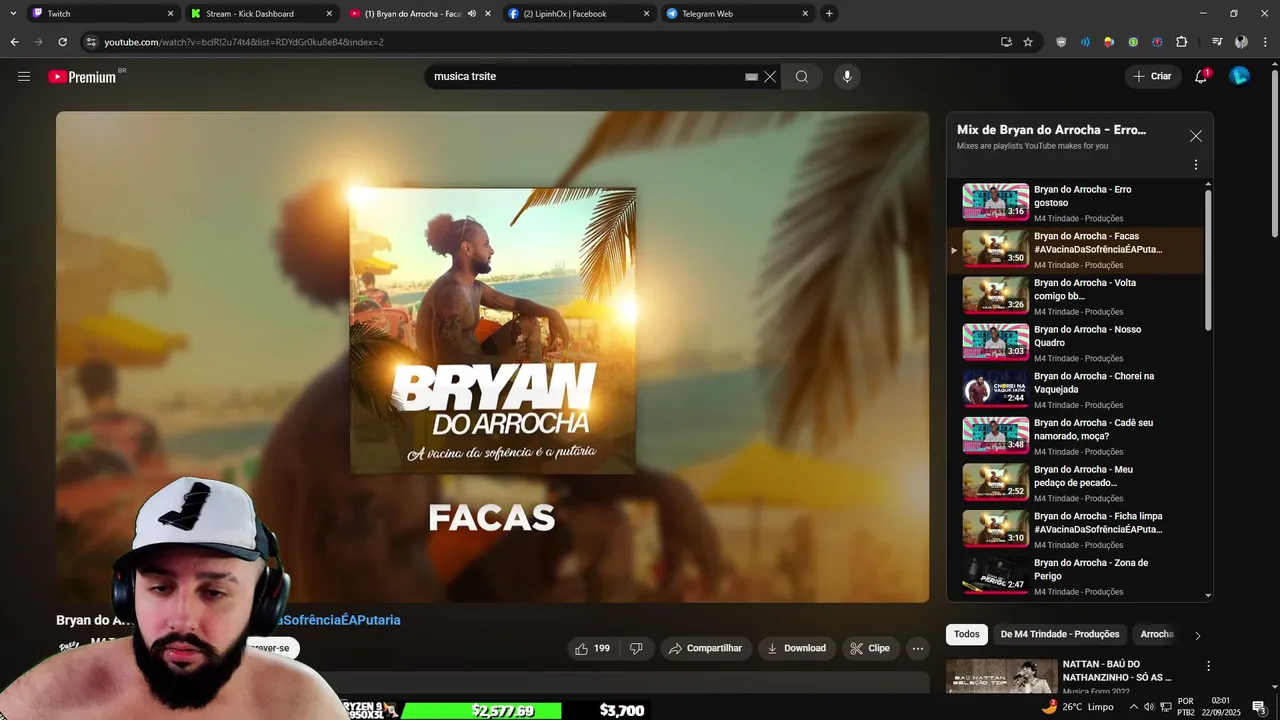Screen dimensions: 1280x720
Task: Open notifications bell
Action: click(1201, 76)
